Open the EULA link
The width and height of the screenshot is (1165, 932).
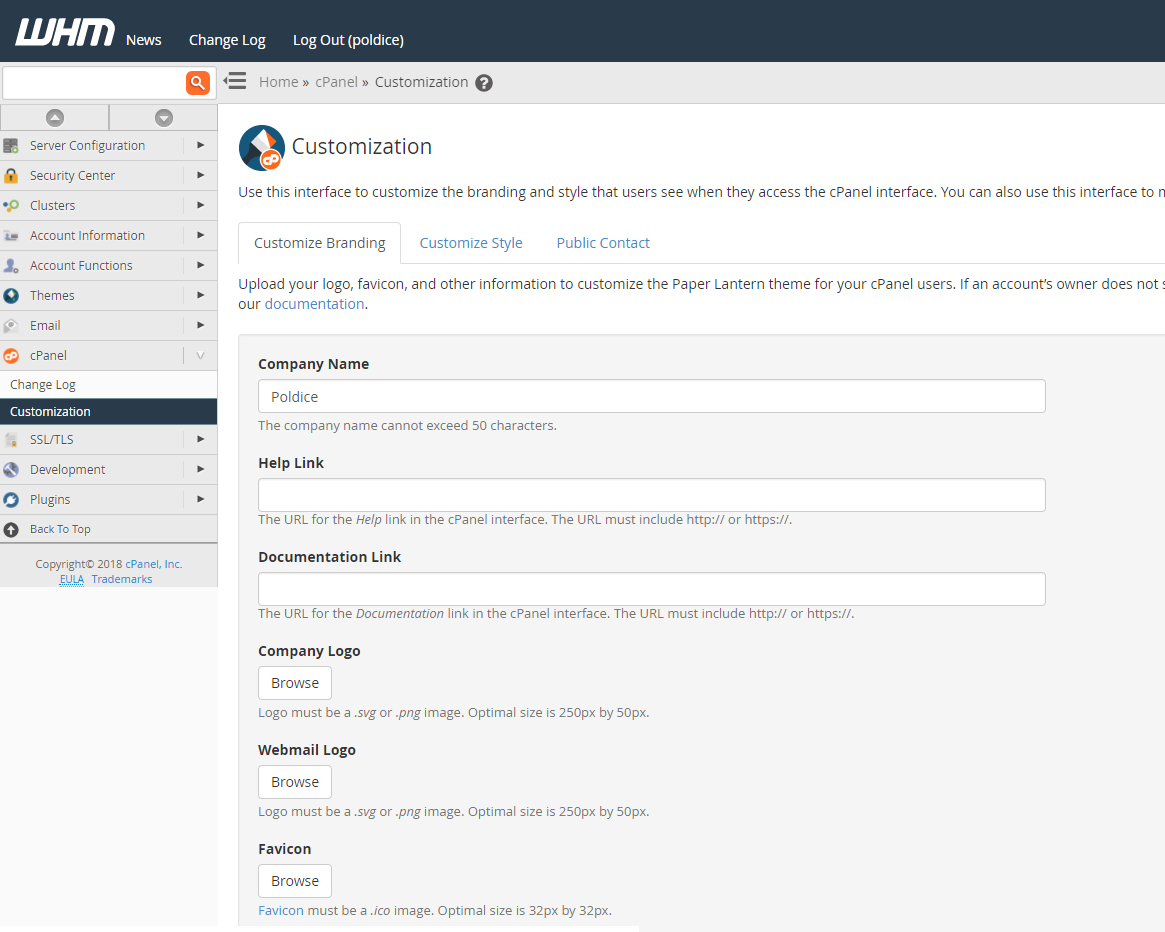click(72, 579)
